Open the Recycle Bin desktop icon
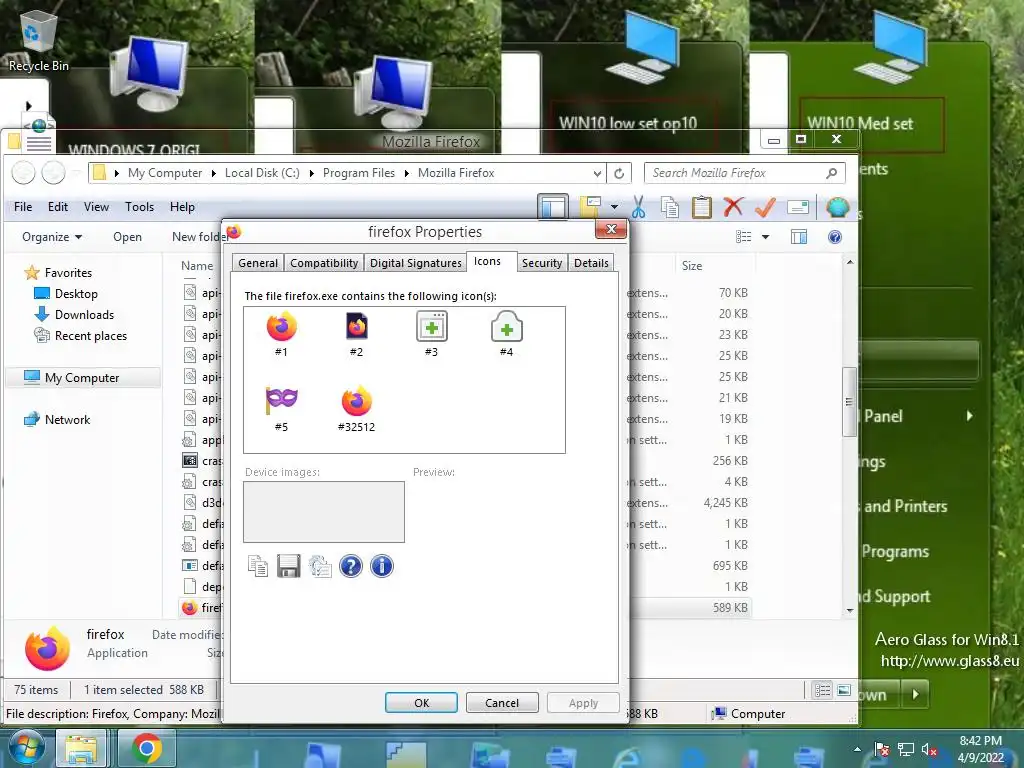Viewport: 1024px width, 768px height. pos(38,40)
